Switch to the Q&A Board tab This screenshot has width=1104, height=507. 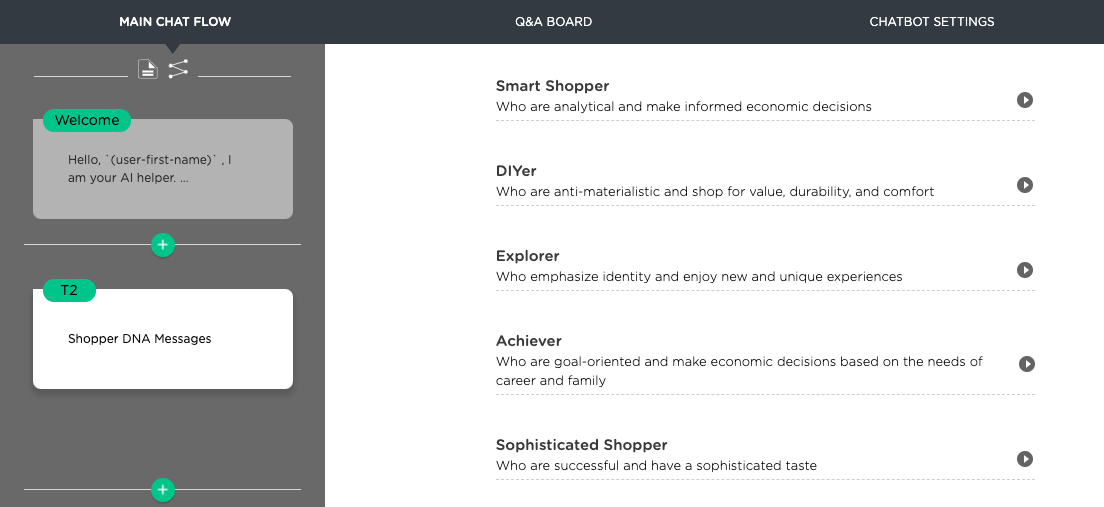(553, 22)
